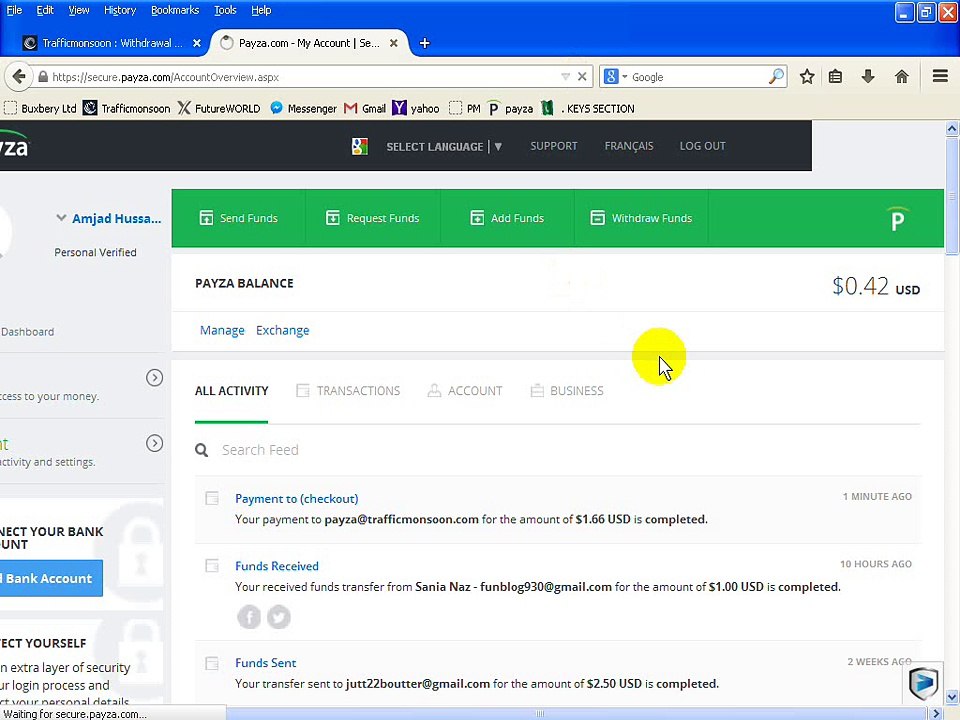960x720 pixels.
Task: Open the FutureWORLD bookmark
Action: (x=219, y=108)
